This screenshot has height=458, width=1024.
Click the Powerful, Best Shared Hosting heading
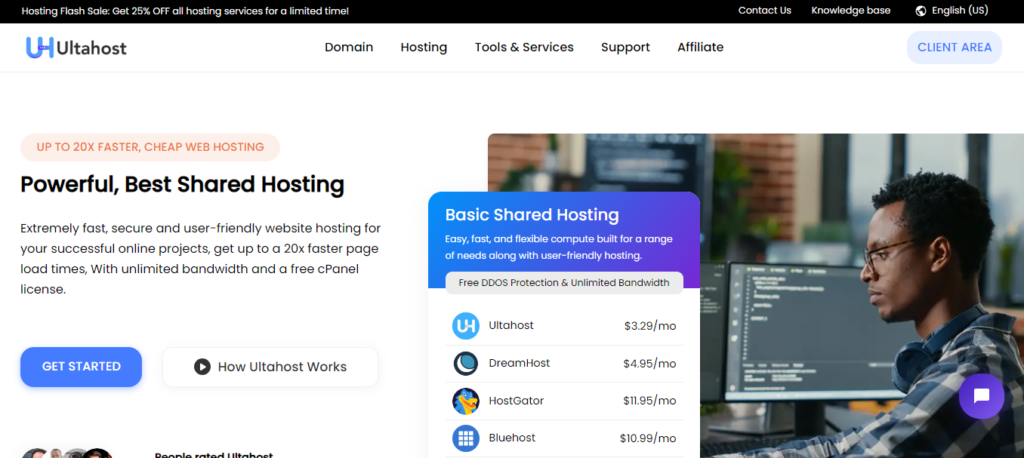[x=182, y=185]
